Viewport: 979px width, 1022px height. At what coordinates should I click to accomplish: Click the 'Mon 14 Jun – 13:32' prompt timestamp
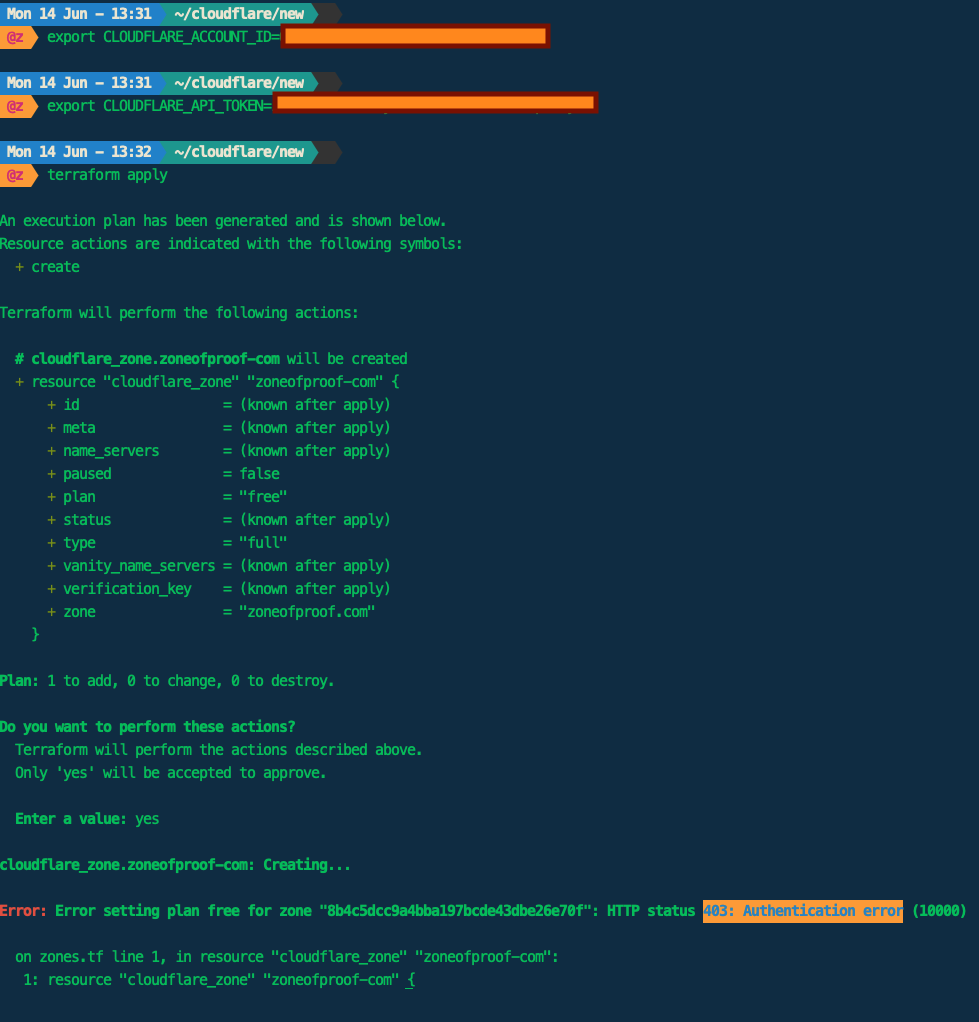point(79,152)
